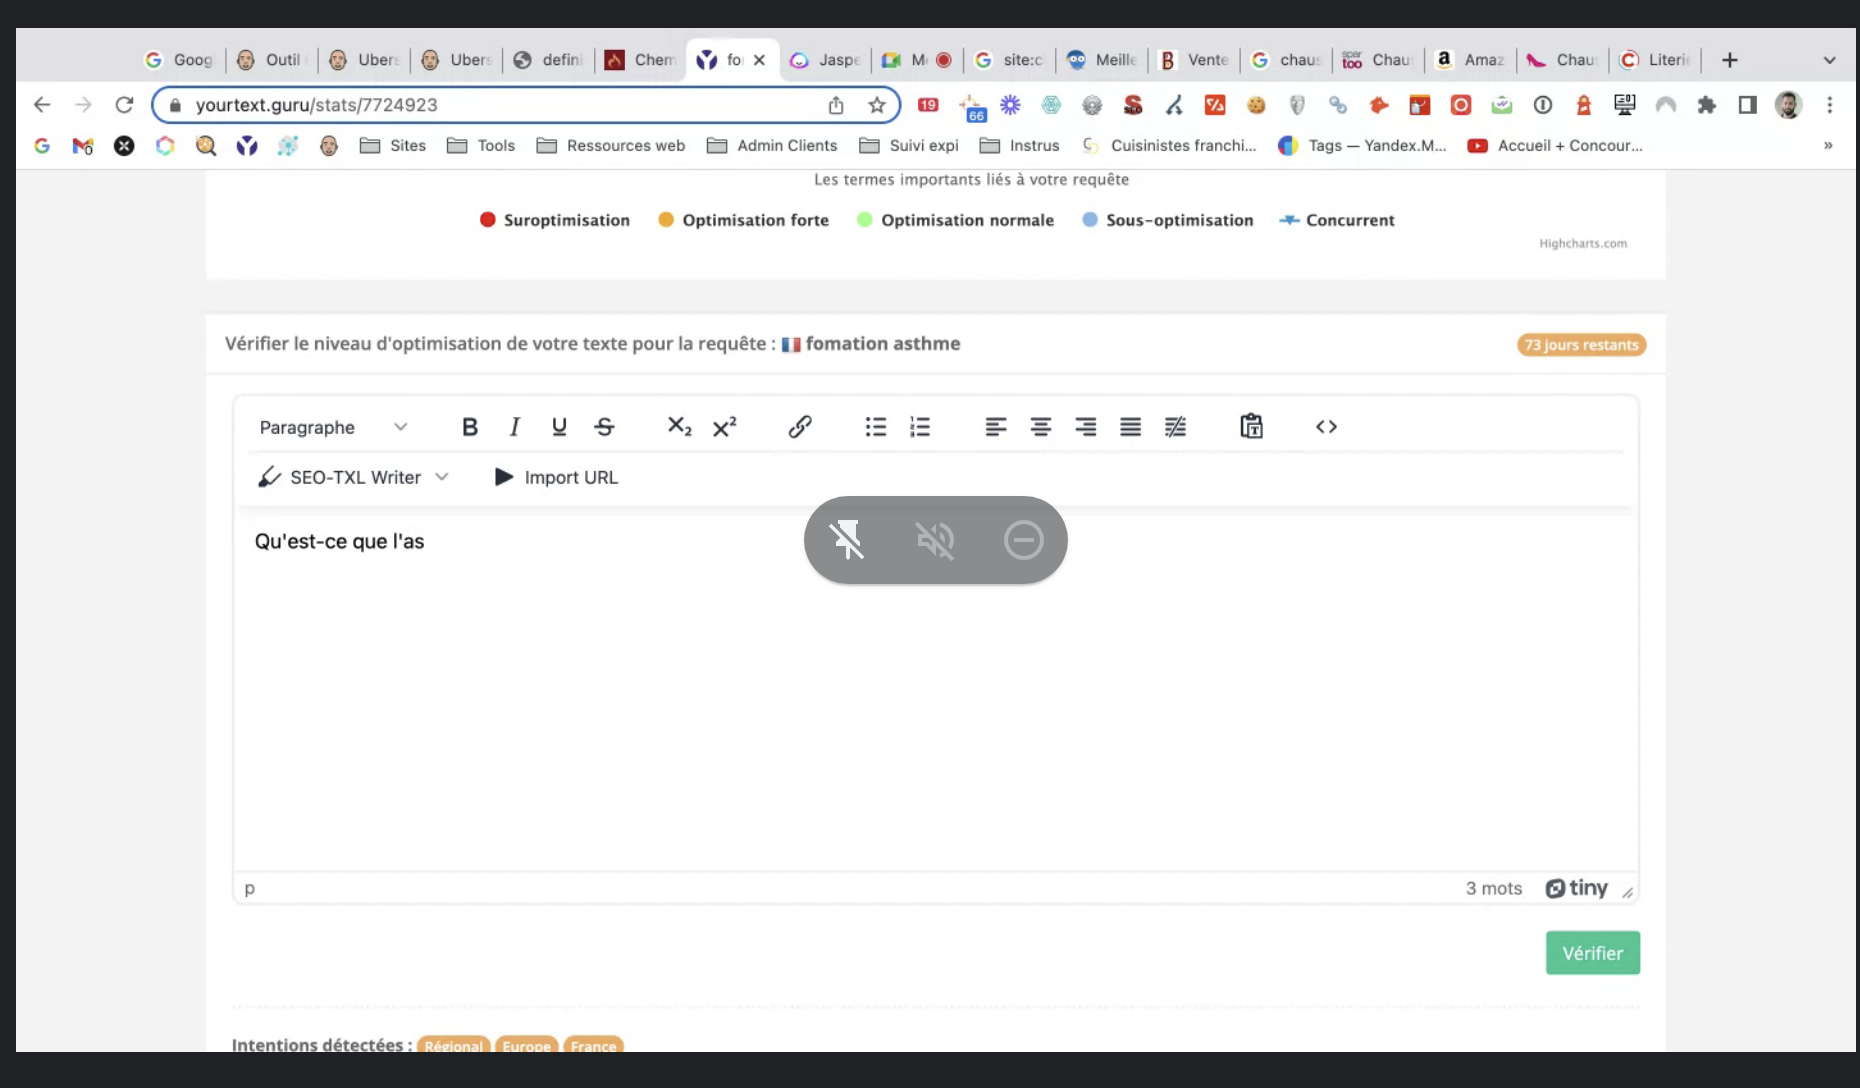The image size is (1860, 1088).
Task: Open the Chrome profile avatar
Action: click(1788, 105)
